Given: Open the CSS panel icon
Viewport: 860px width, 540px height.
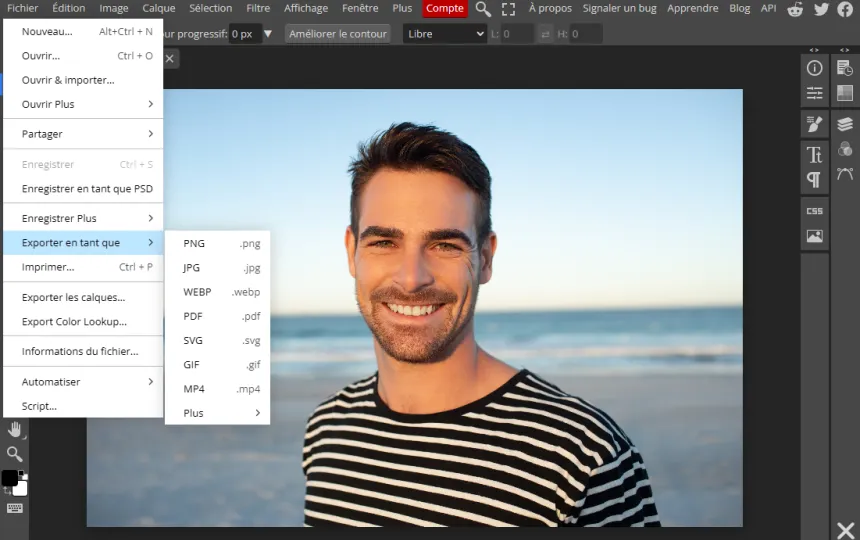Looking at the screenshot, I should (x=814, y=211).
